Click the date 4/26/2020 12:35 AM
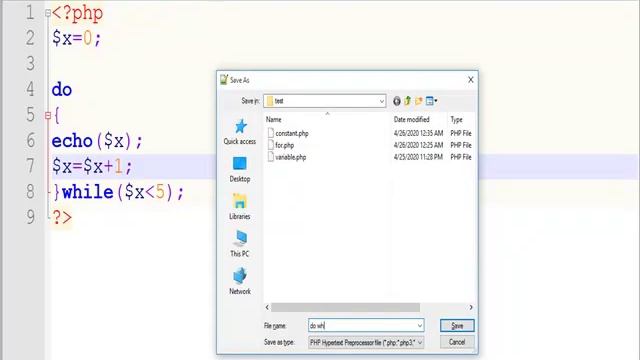 pos(418,133)
